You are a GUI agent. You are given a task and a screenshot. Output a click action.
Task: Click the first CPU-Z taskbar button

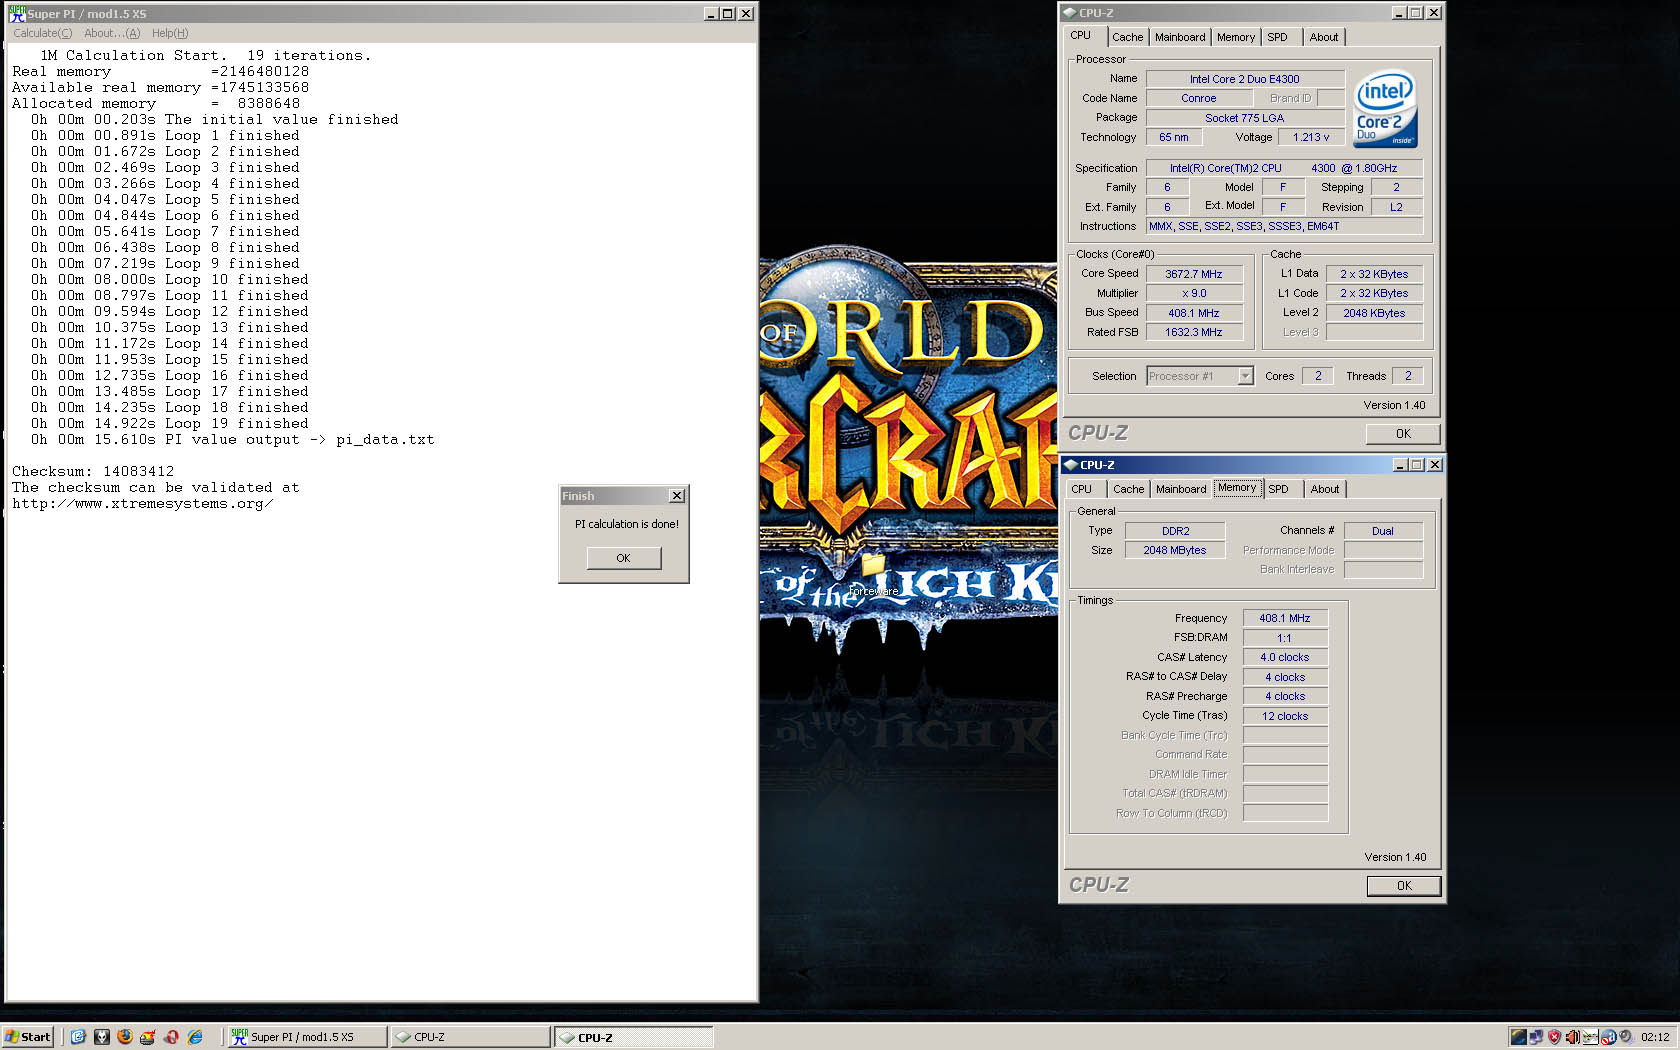pyautogui.click(x=469, y=1037)
